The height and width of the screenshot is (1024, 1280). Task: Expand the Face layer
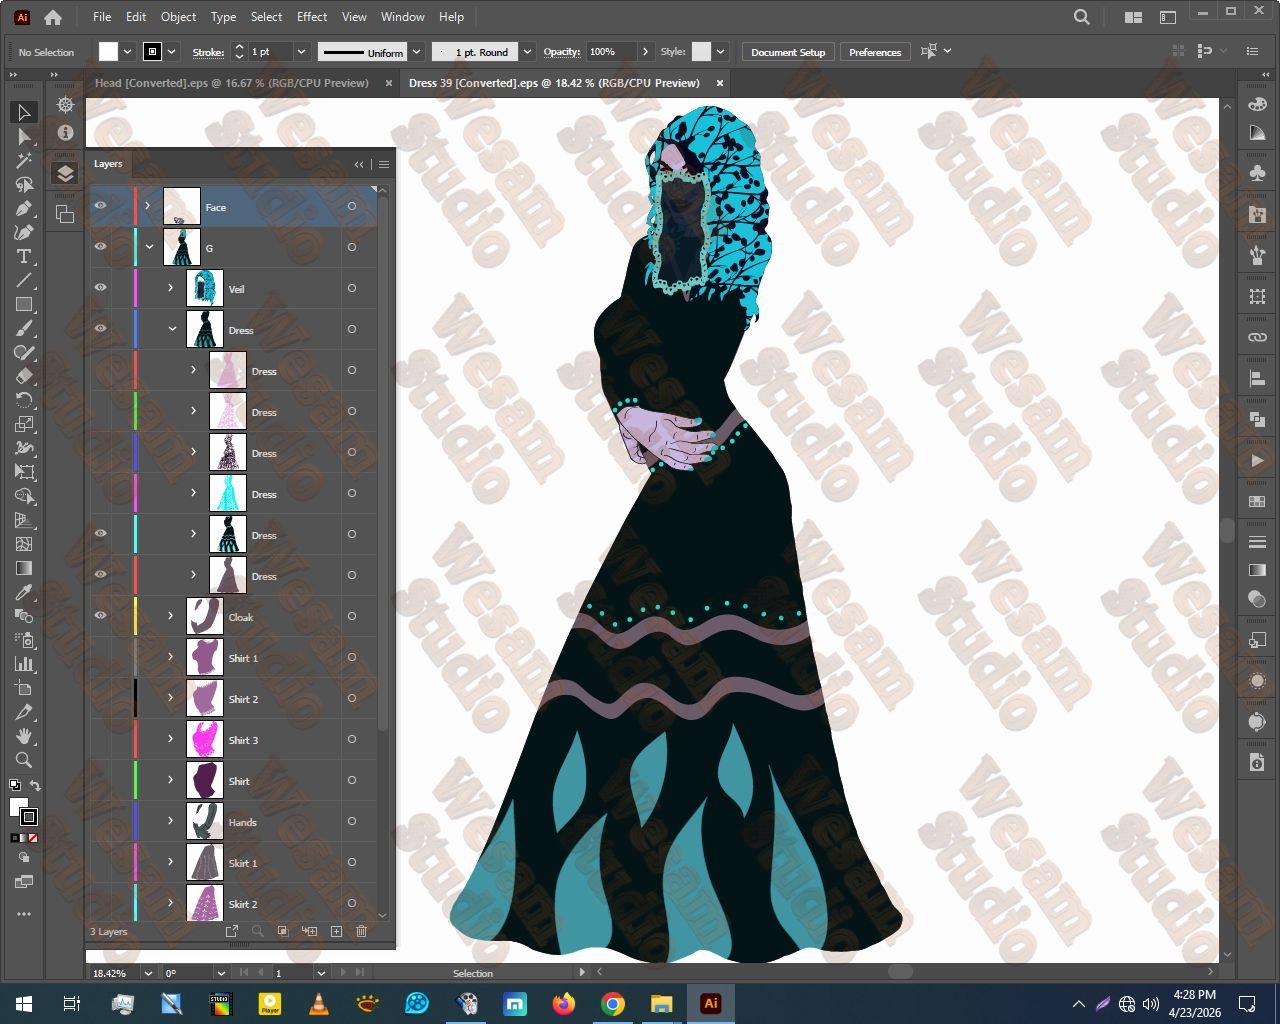coord(148,206)
